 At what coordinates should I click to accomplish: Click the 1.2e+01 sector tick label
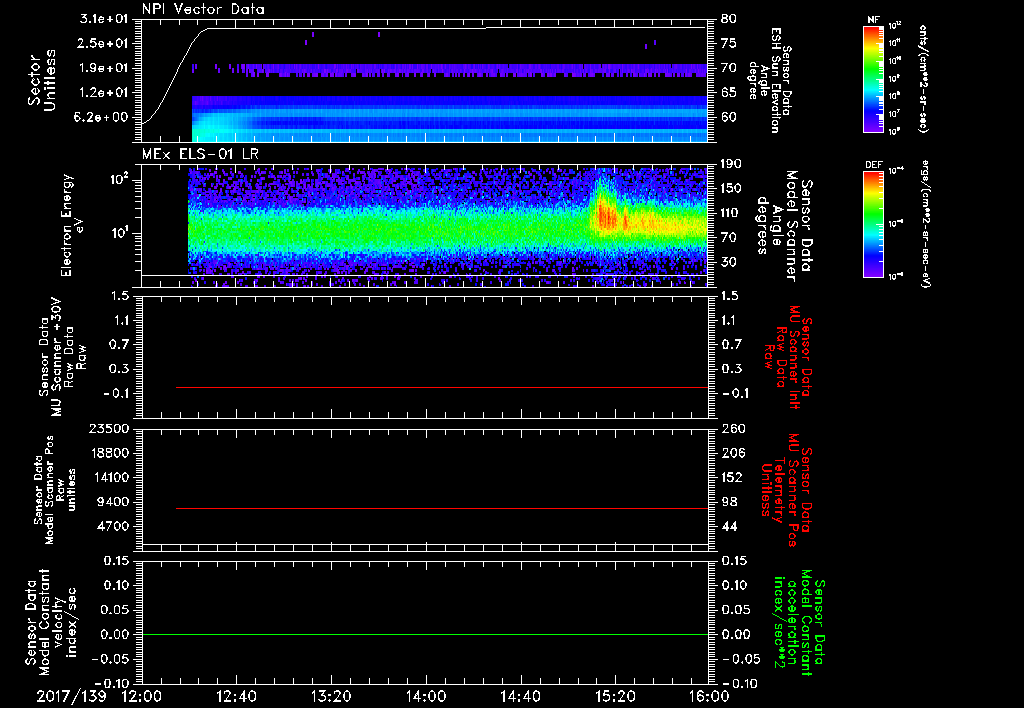104,93
